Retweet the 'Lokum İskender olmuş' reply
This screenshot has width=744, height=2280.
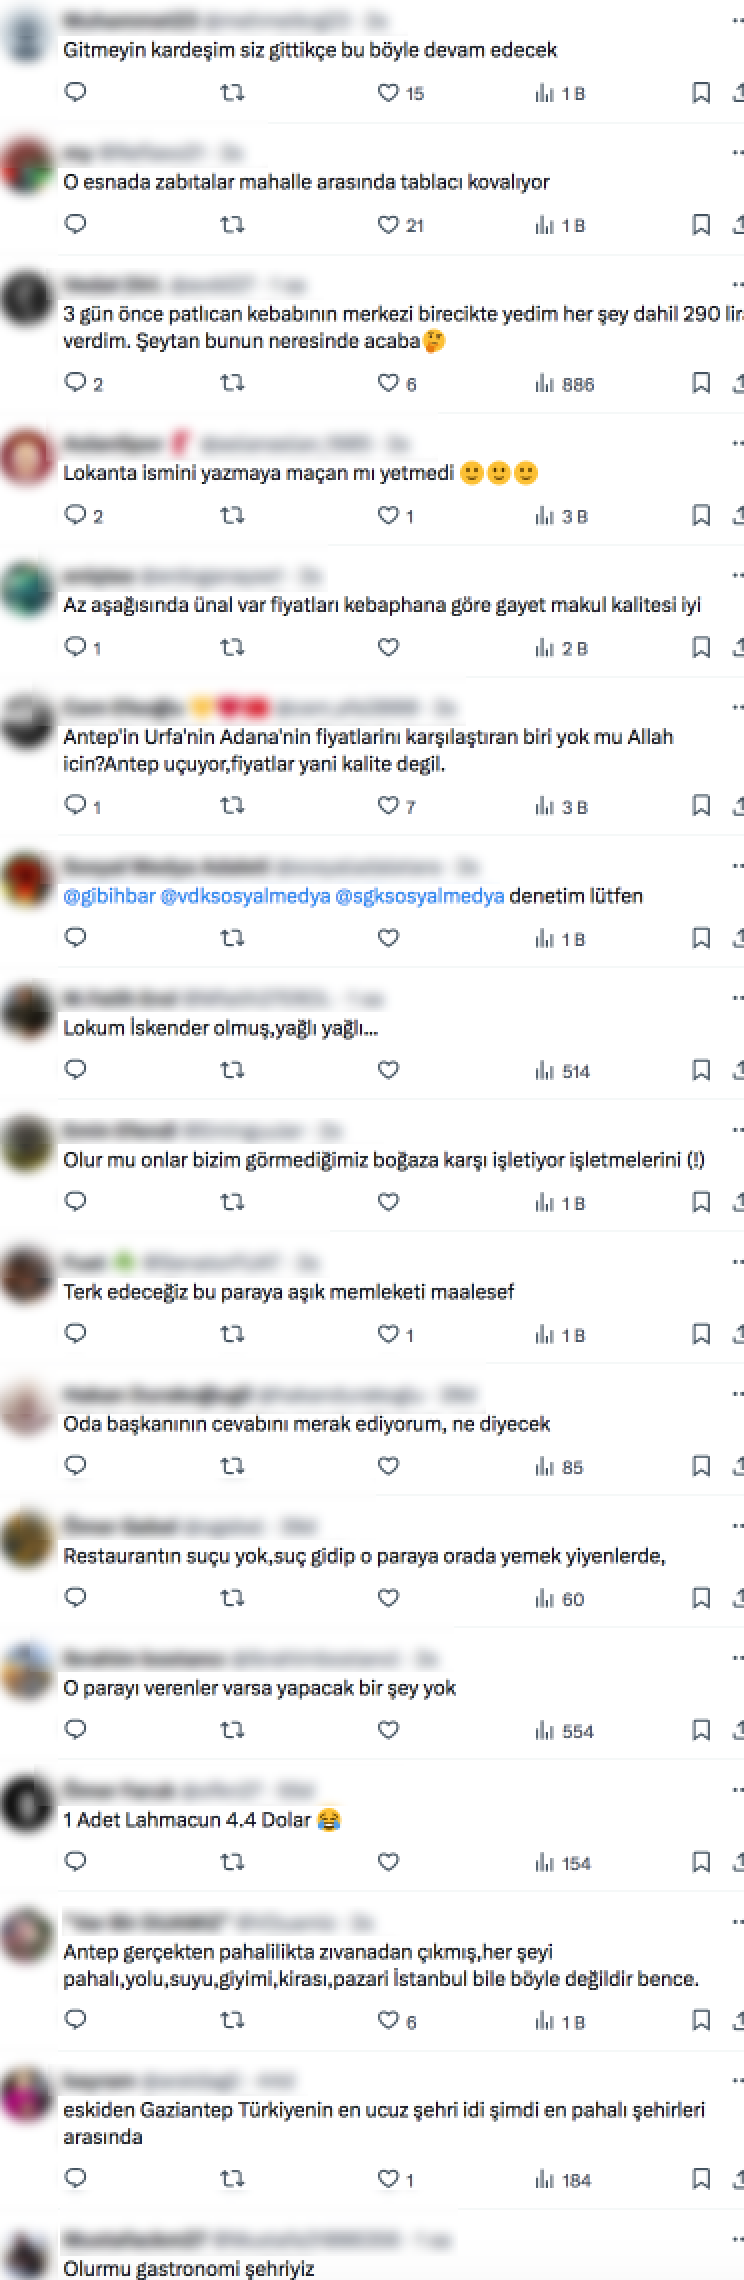pyautogui.click(x=232, y=1070)
